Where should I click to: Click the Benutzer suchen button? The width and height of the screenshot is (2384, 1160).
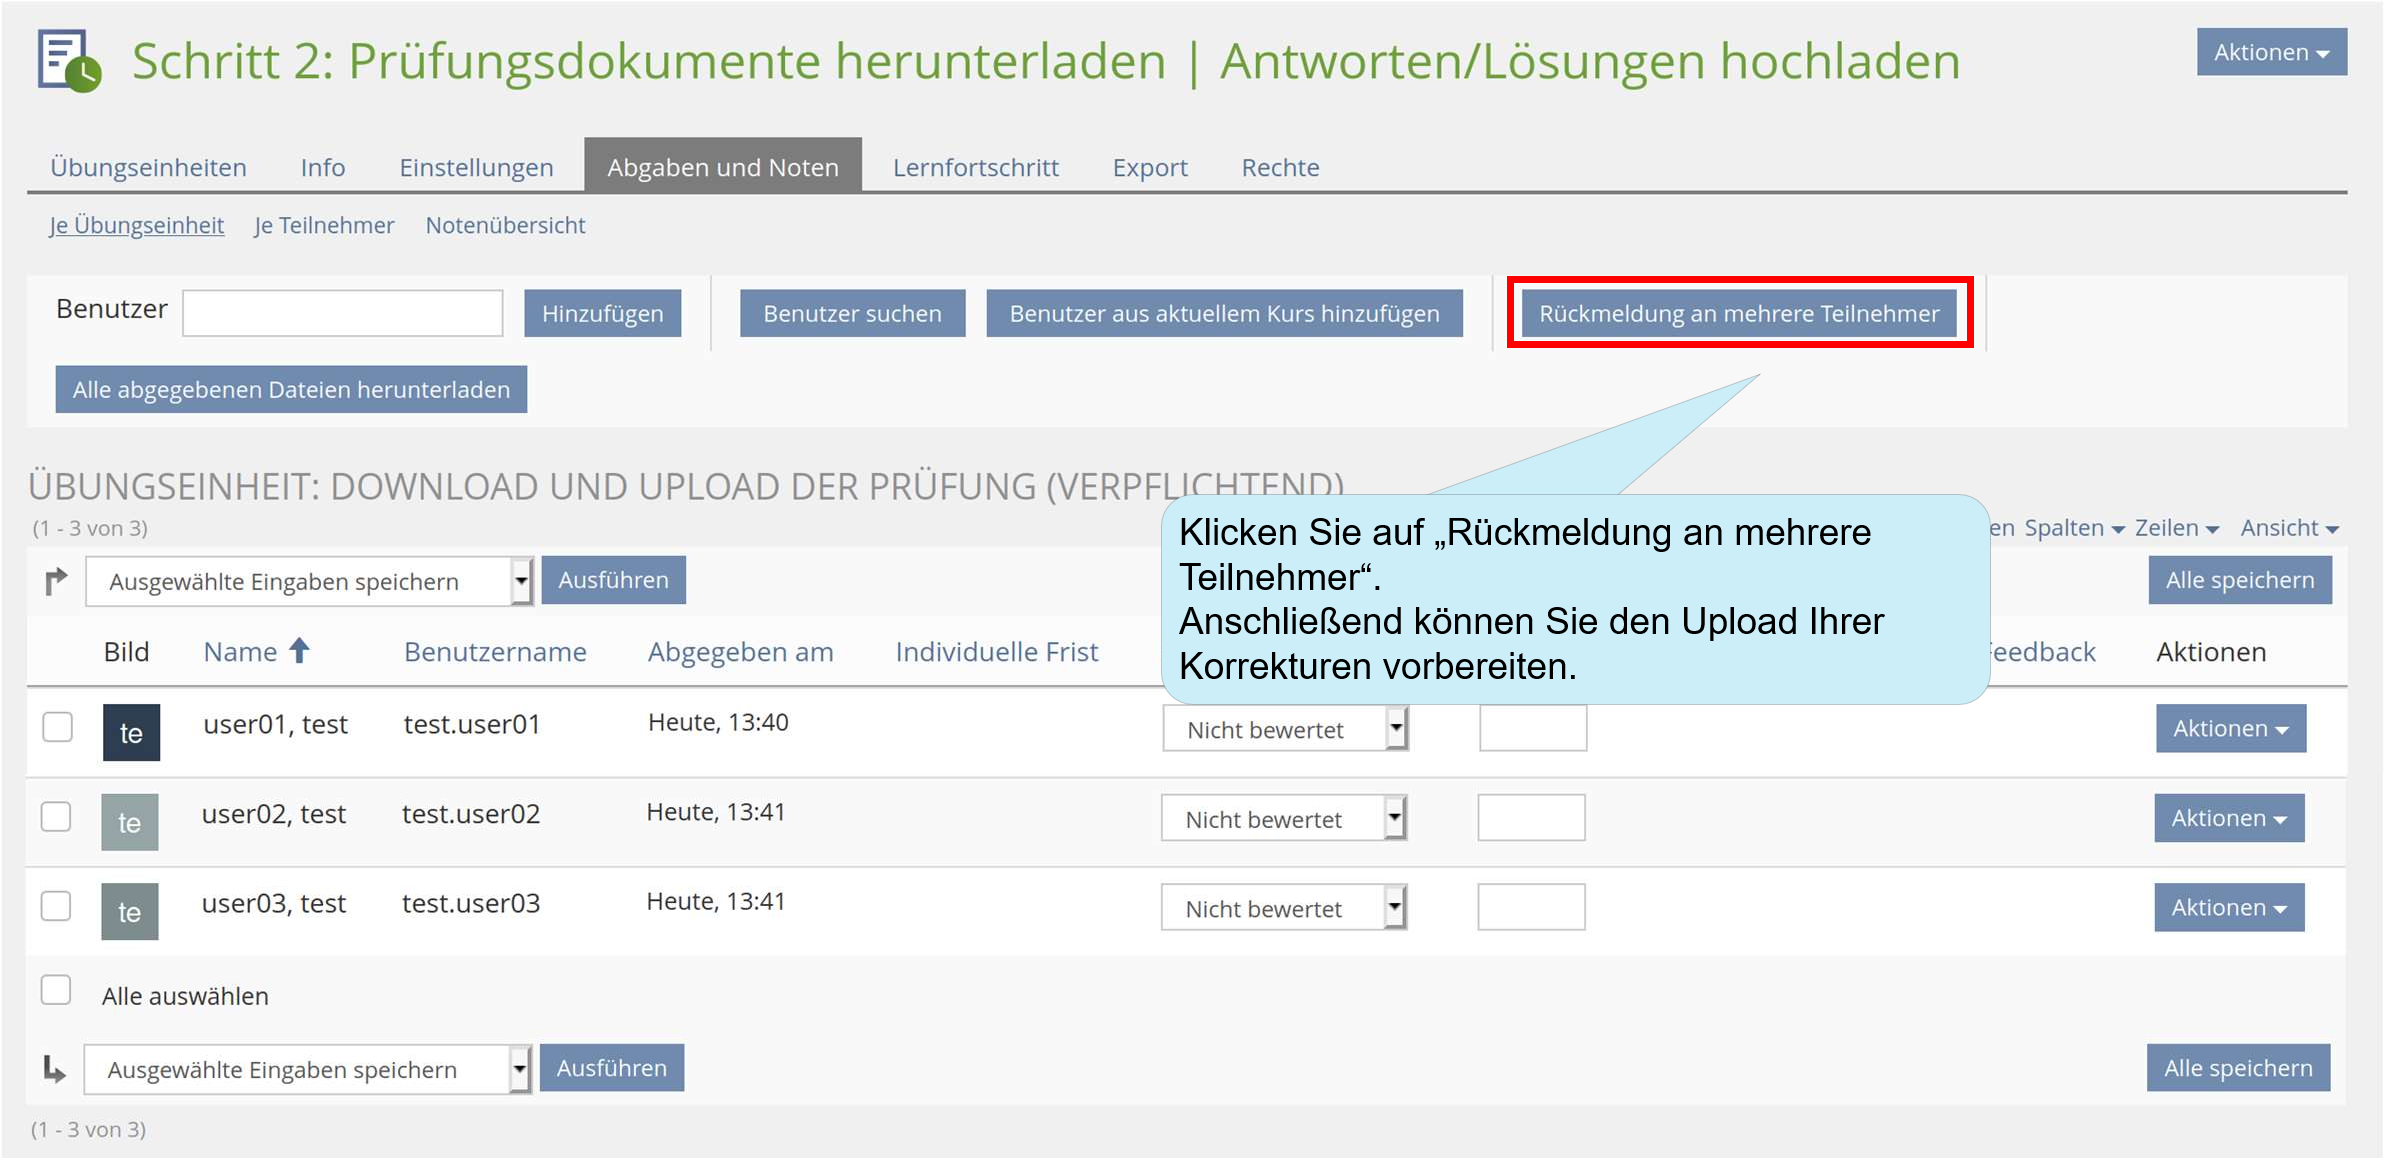852,313
